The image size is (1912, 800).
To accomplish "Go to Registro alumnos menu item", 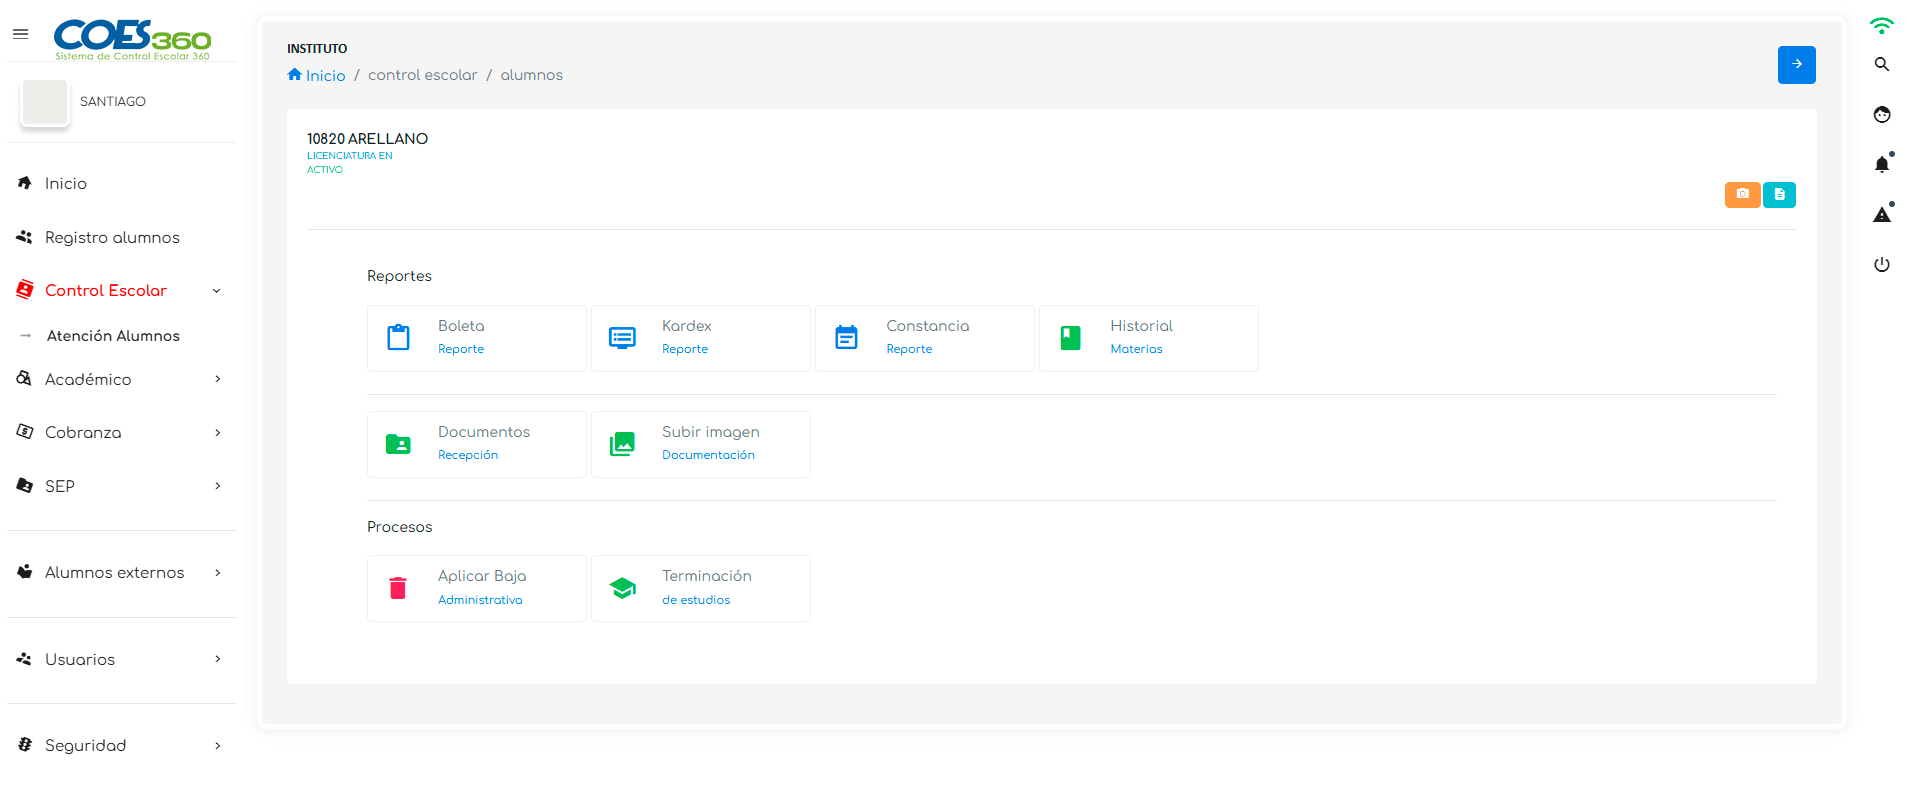I will coord(112,237).
